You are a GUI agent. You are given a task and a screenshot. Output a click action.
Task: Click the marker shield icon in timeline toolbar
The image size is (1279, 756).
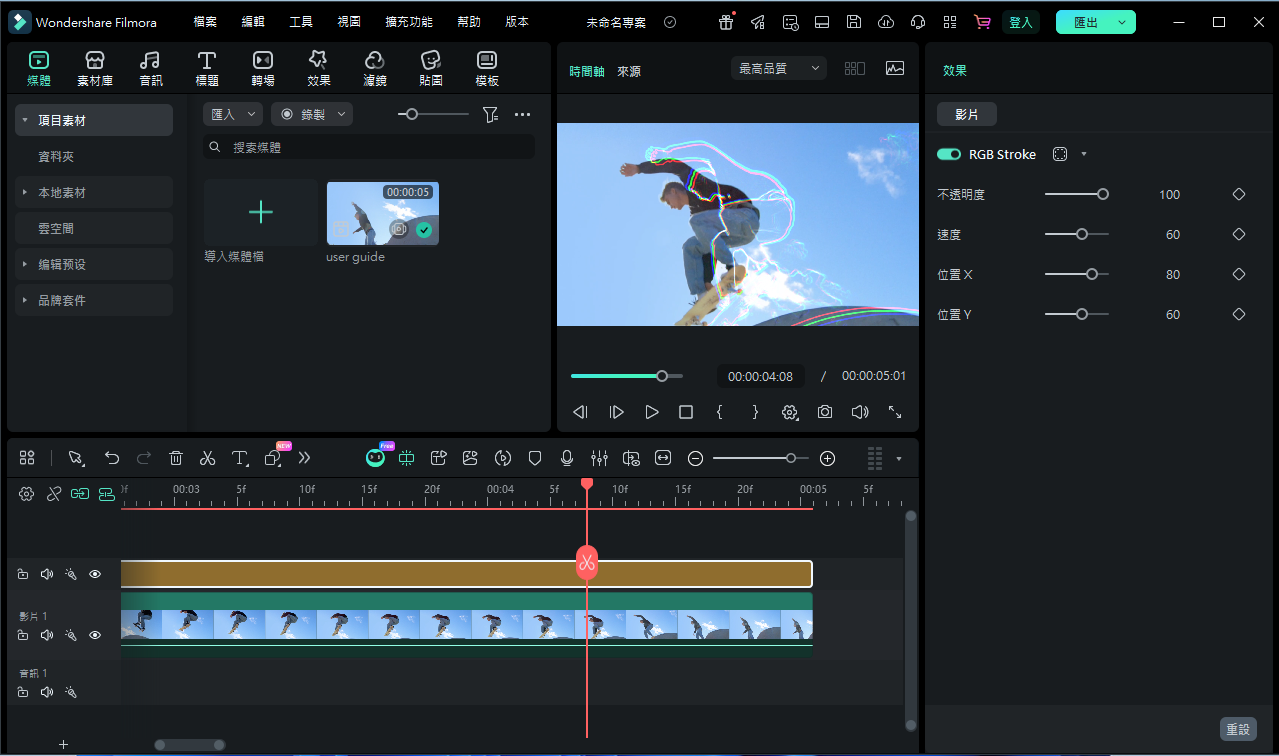coord(535,458)
